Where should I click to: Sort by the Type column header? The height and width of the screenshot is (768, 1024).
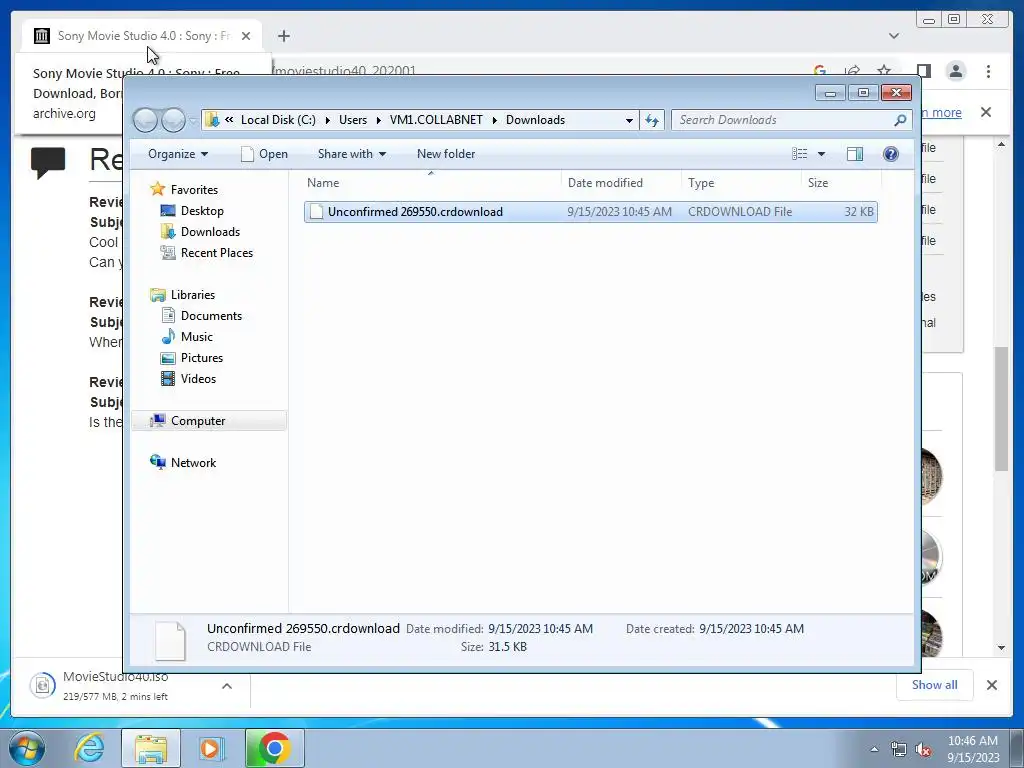click(x=741, y=183)
